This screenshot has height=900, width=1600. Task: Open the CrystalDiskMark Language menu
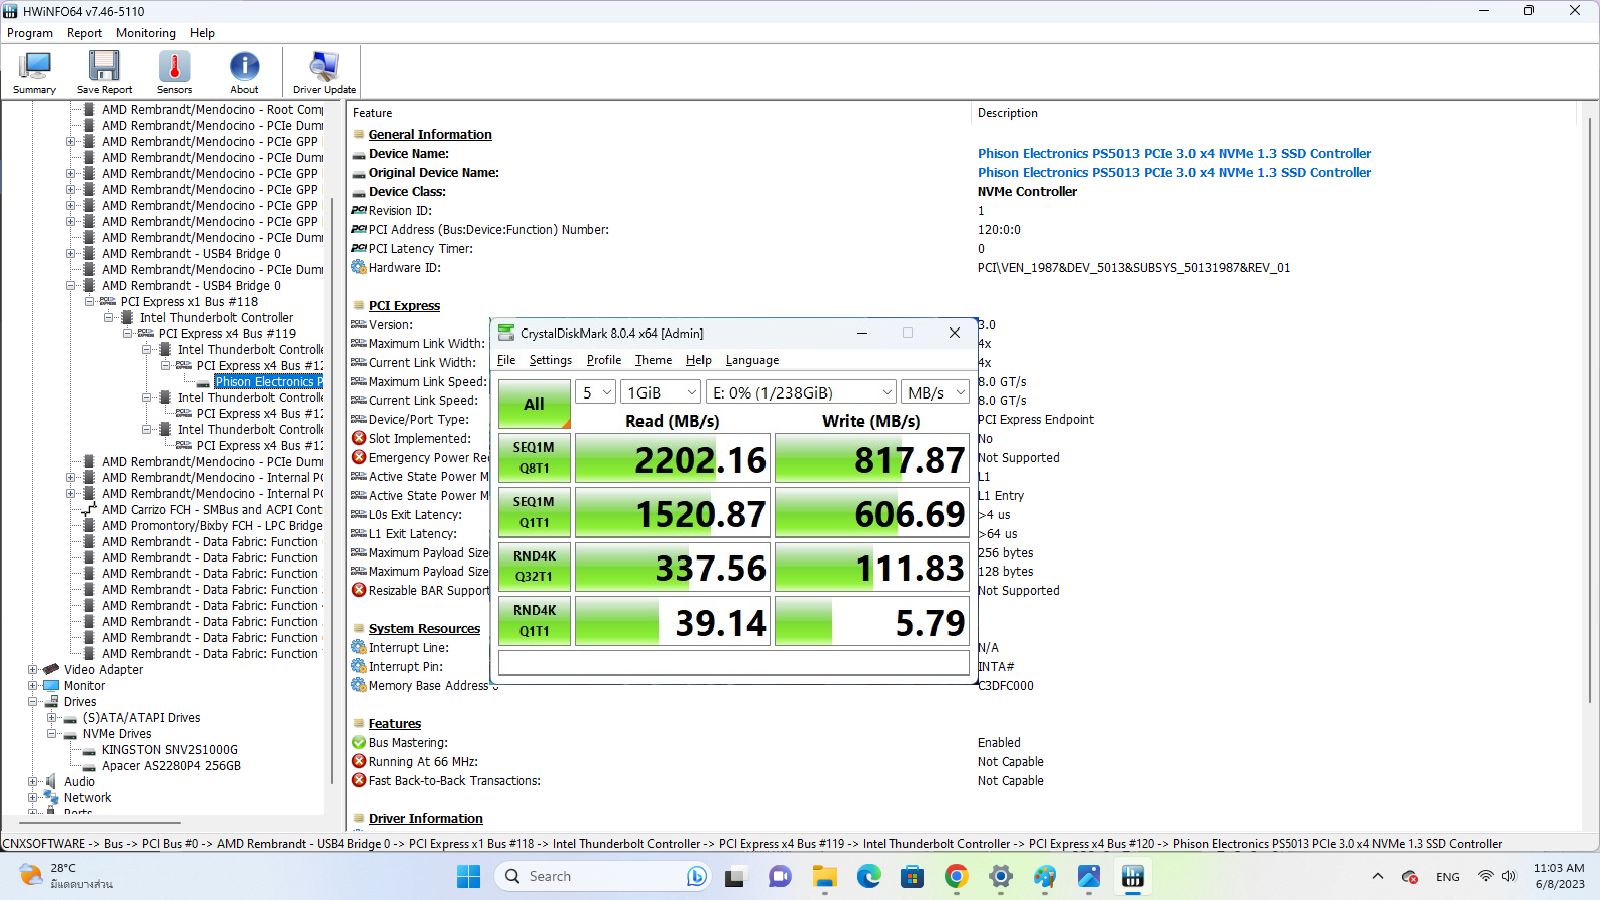(x=752, y=360)
